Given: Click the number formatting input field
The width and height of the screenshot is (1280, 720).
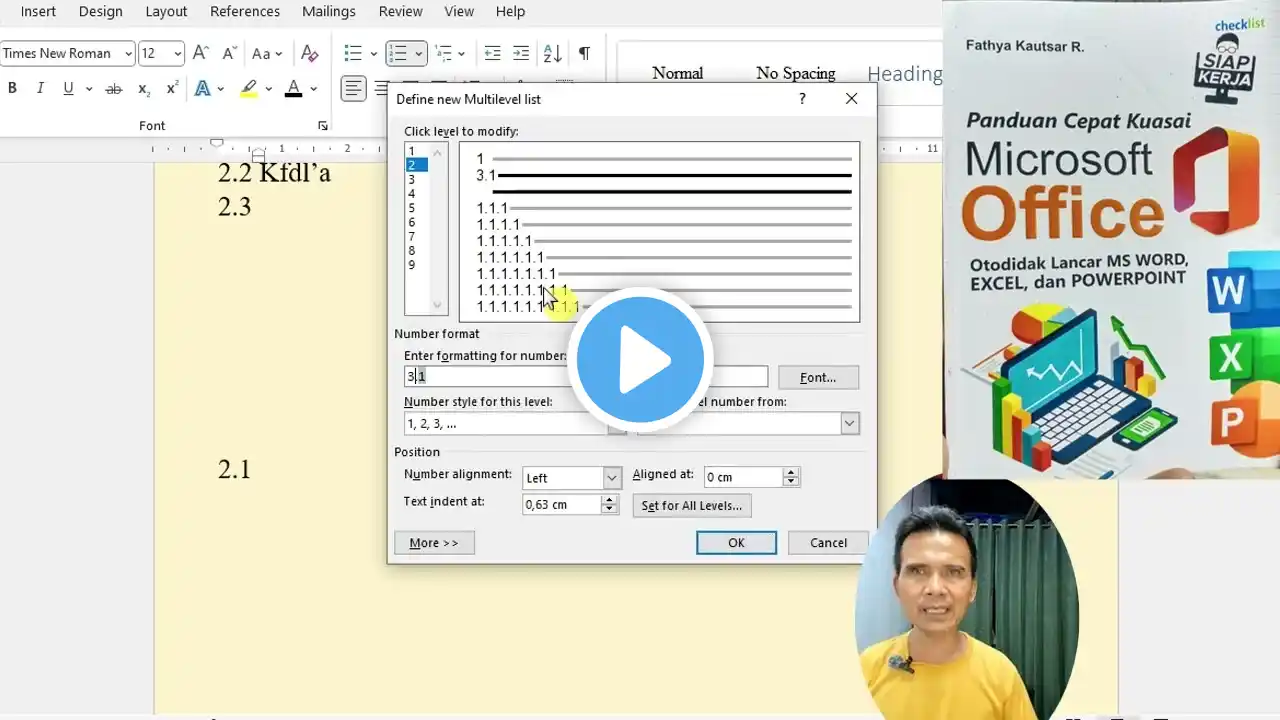Looking at the screenshot, I should [x=586, y=377].
